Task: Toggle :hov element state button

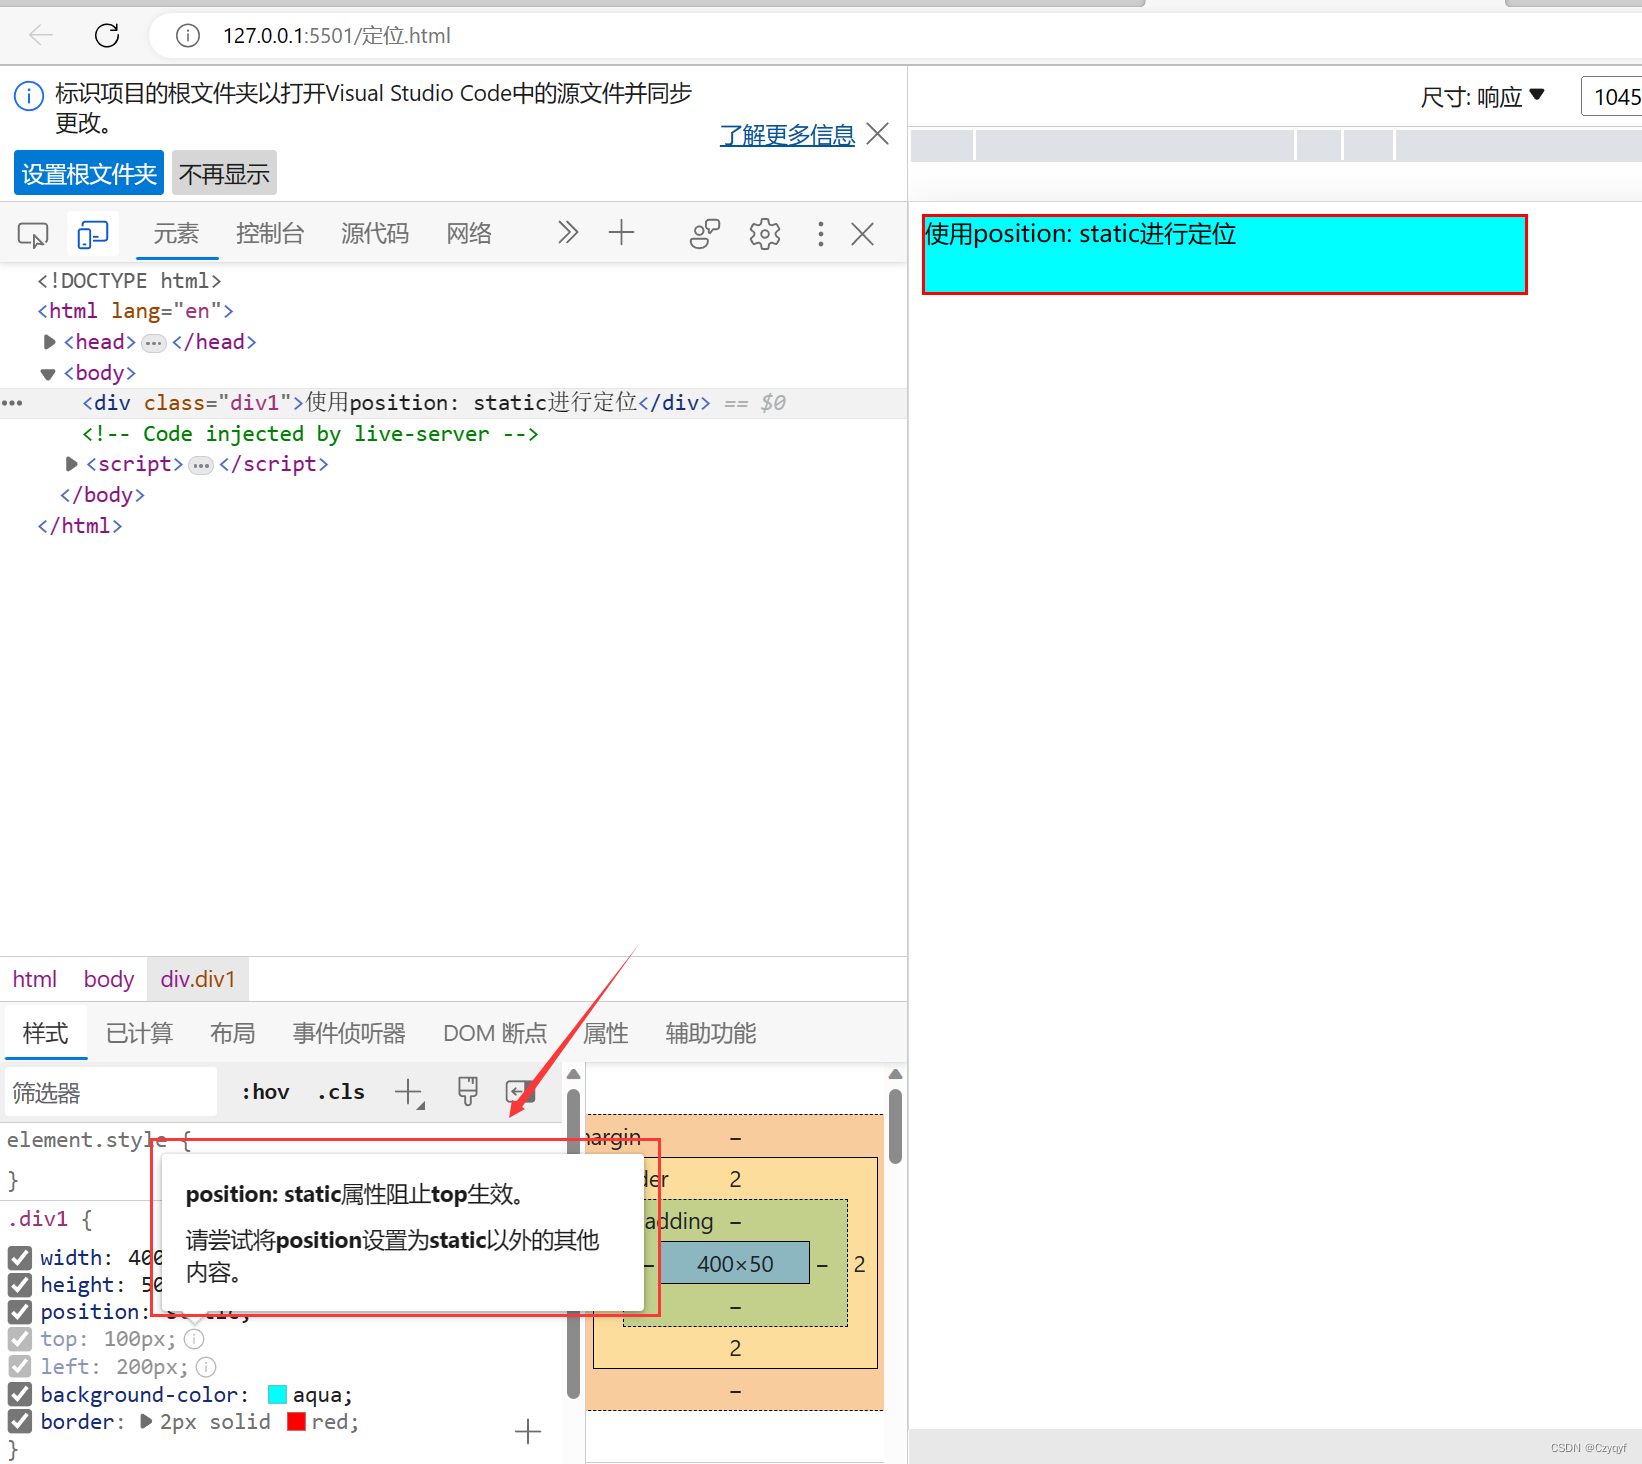Action: pos(265,1092)
